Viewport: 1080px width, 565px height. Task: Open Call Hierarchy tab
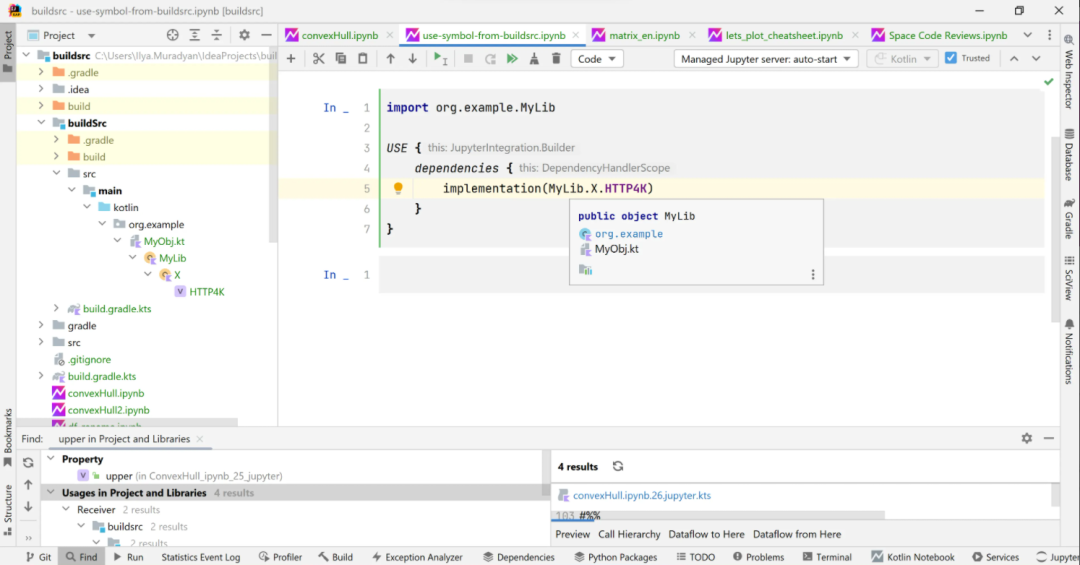[x=629, y=534]
